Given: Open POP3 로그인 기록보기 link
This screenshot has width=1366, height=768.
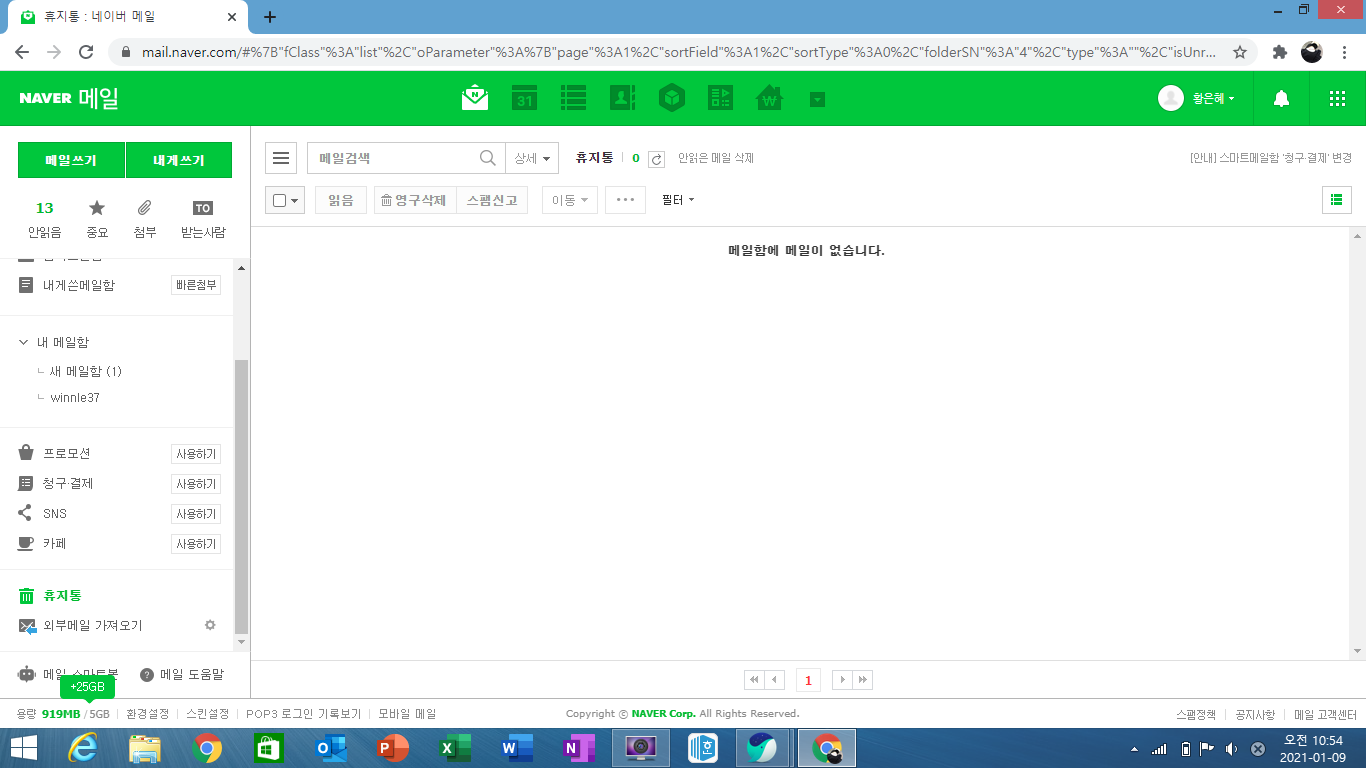Looking at the screenshot, I should [x=304, y=714].
